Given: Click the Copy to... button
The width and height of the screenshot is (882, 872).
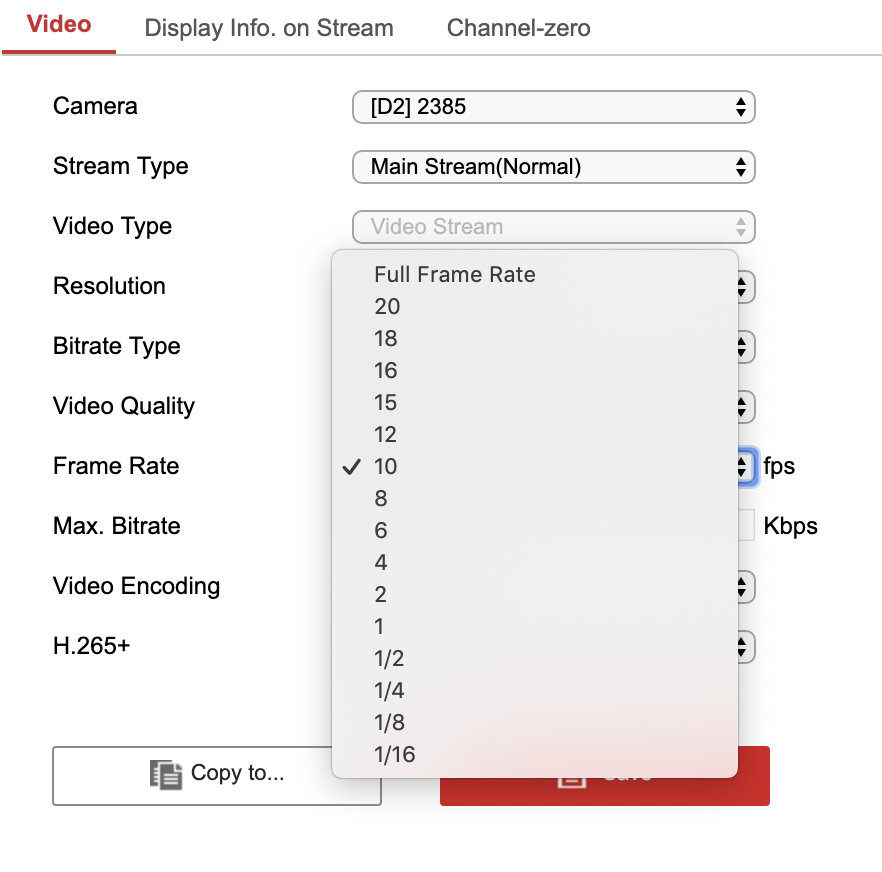Looking at the screenshot, I should point(216,776).
